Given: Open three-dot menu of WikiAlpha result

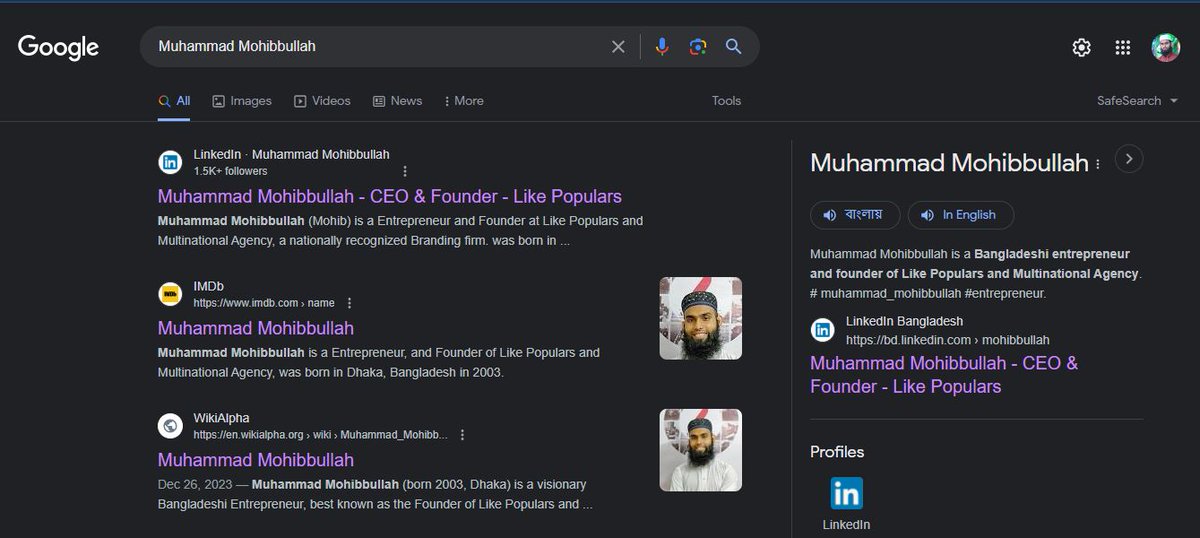Looking at the screenshot, I should click(462, 435).
